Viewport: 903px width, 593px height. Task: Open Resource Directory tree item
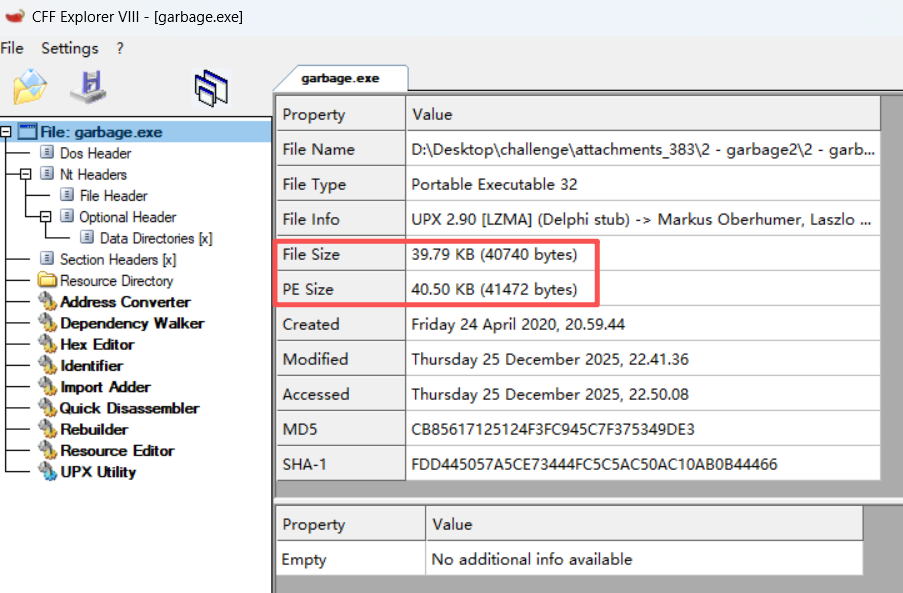click(116, 280)
